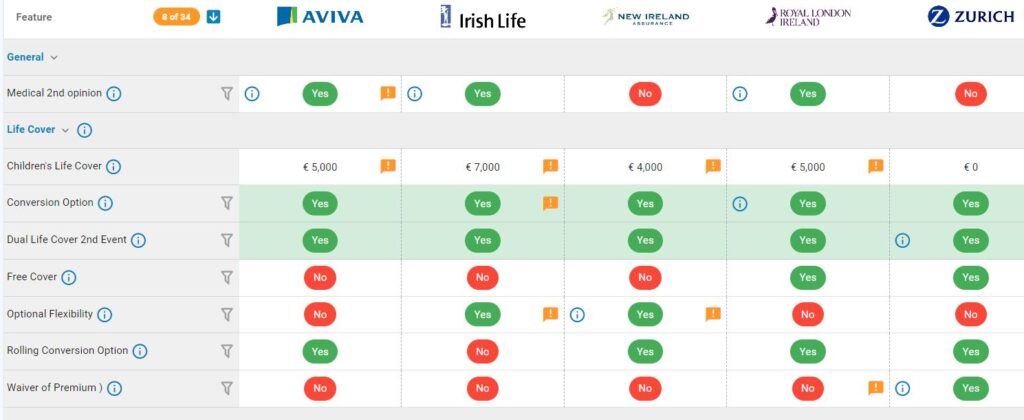Click orange alert icon in Aviva Children's Life Cover

click(x=388, y=166)
